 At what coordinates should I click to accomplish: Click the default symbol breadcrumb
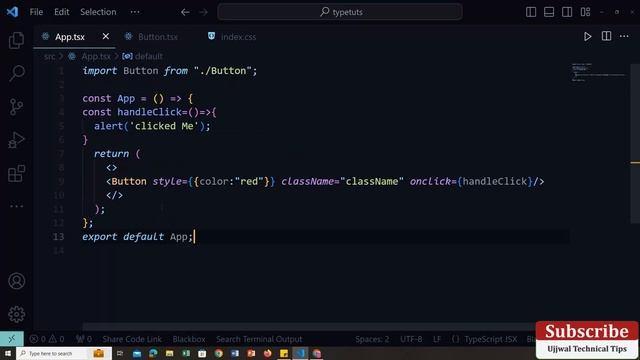(149, 56)
